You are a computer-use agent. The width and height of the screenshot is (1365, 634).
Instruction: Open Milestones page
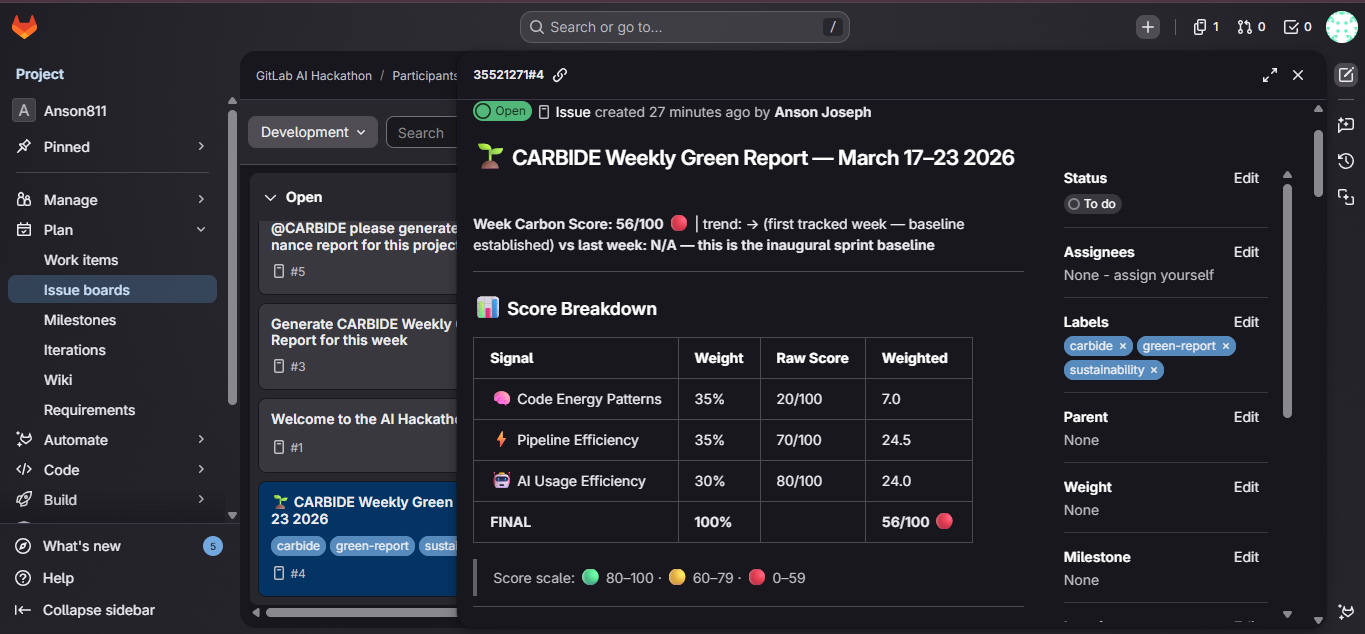tap(80, 320)
